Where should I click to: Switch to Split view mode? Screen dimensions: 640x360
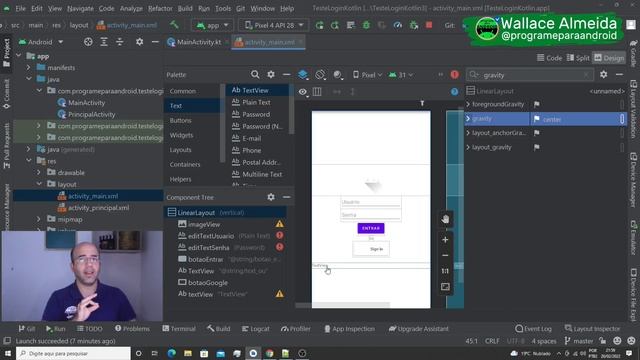(x=578, y=58)
